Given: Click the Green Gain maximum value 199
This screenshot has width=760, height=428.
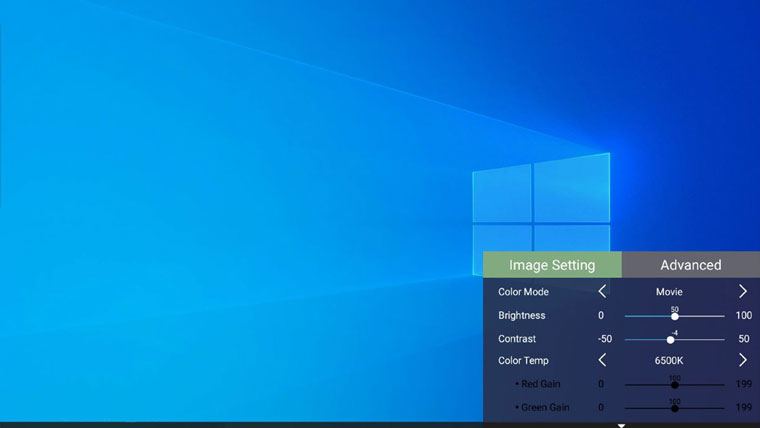Looking at the screenshot, I should [744, 407].
